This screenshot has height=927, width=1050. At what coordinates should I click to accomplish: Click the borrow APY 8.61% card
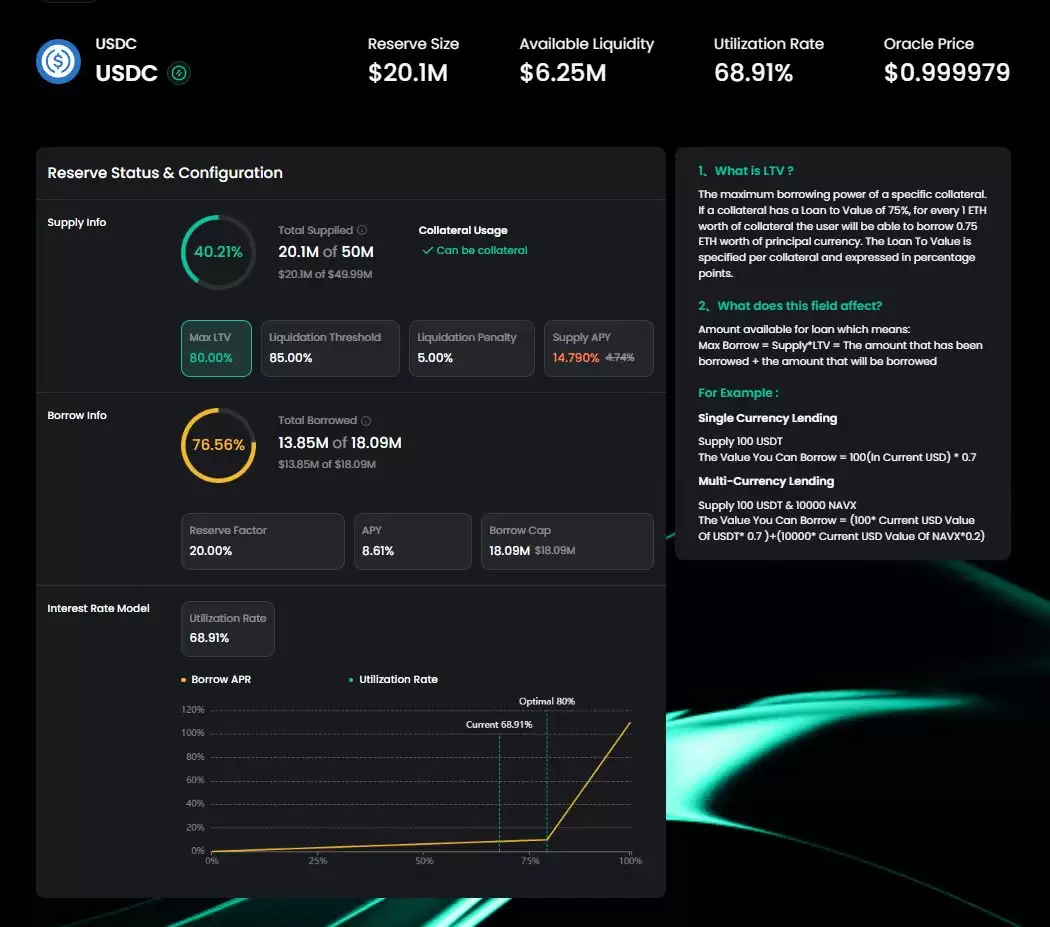(412, 541)
